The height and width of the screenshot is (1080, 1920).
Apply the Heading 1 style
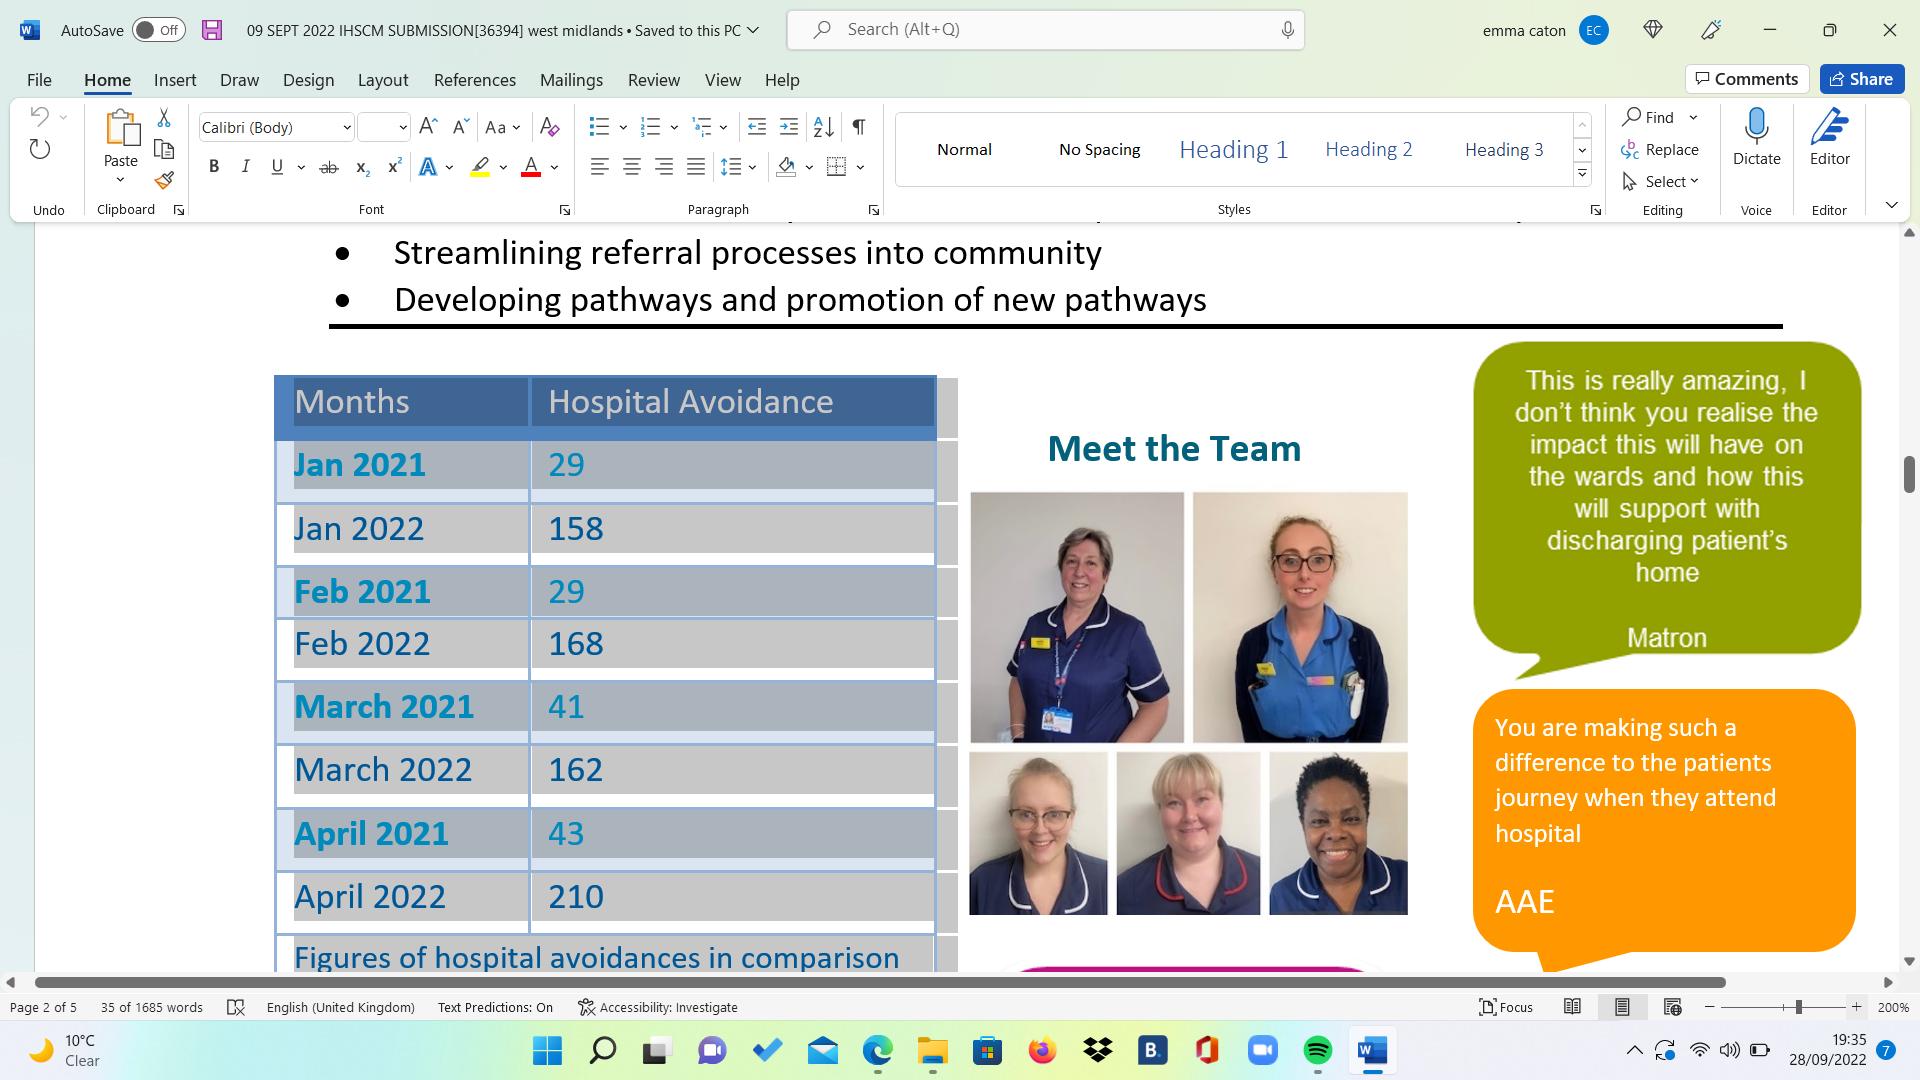click(x=1233, y=149)
